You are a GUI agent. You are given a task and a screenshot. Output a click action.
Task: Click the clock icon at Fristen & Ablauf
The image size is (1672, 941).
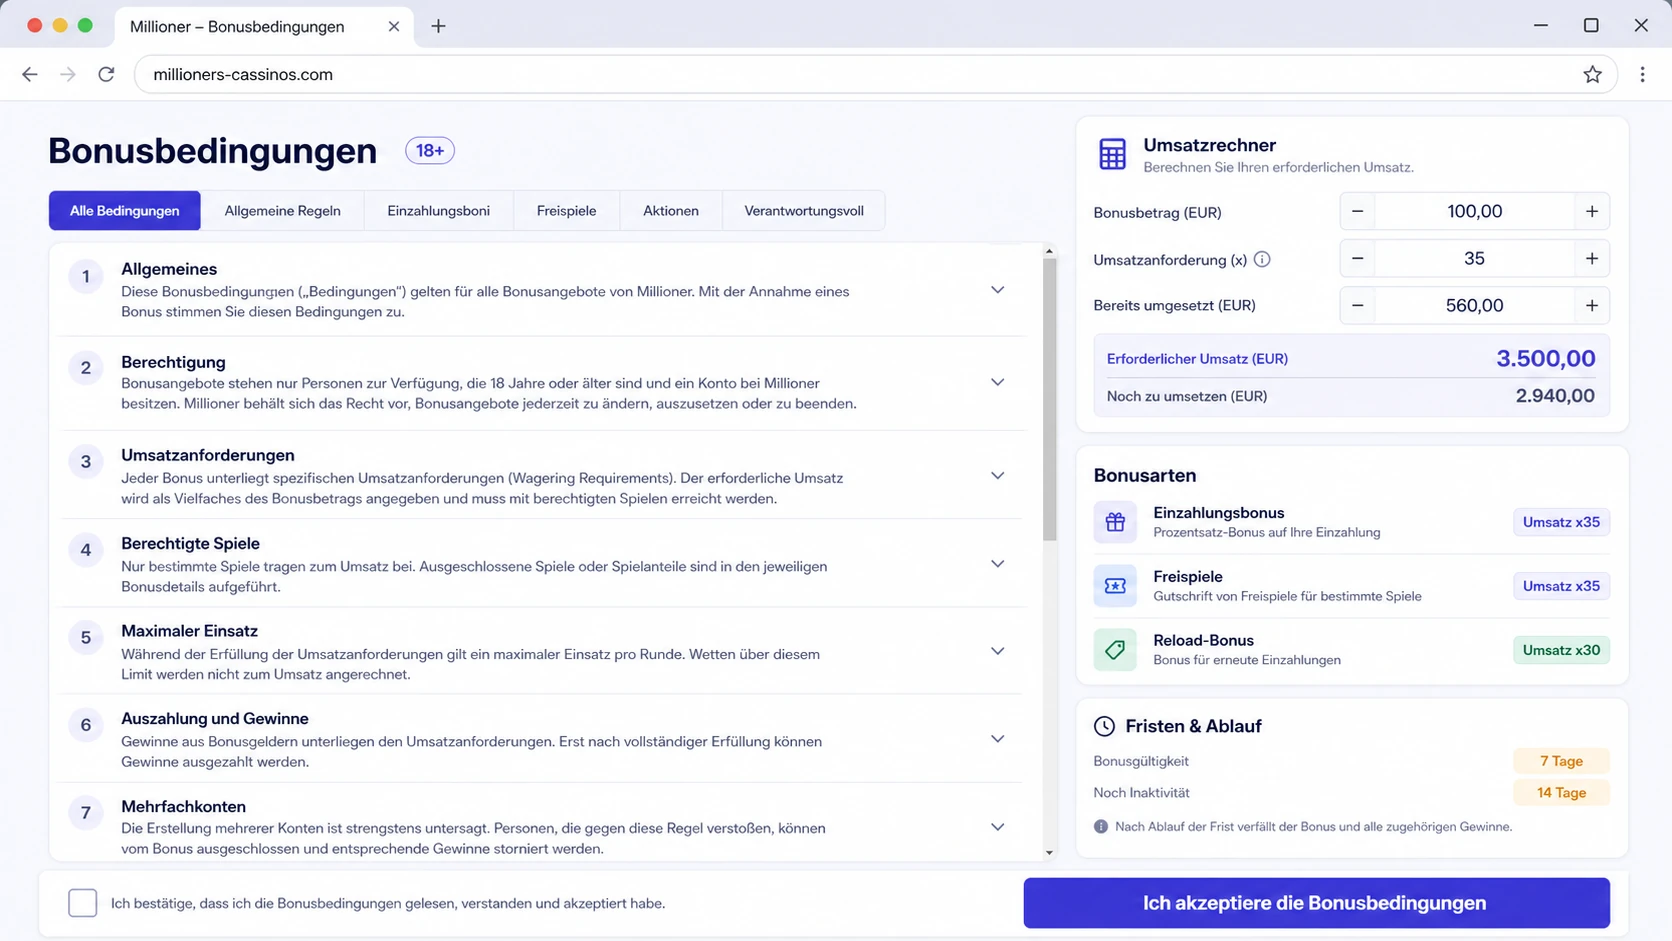[x=1104, y=726]
